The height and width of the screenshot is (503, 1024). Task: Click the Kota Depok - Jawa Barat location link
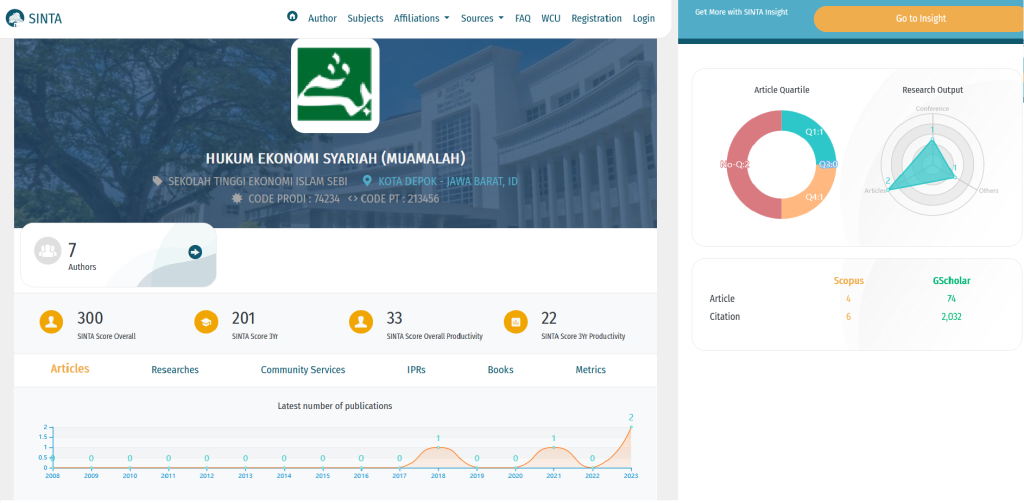tap(448, 181)
